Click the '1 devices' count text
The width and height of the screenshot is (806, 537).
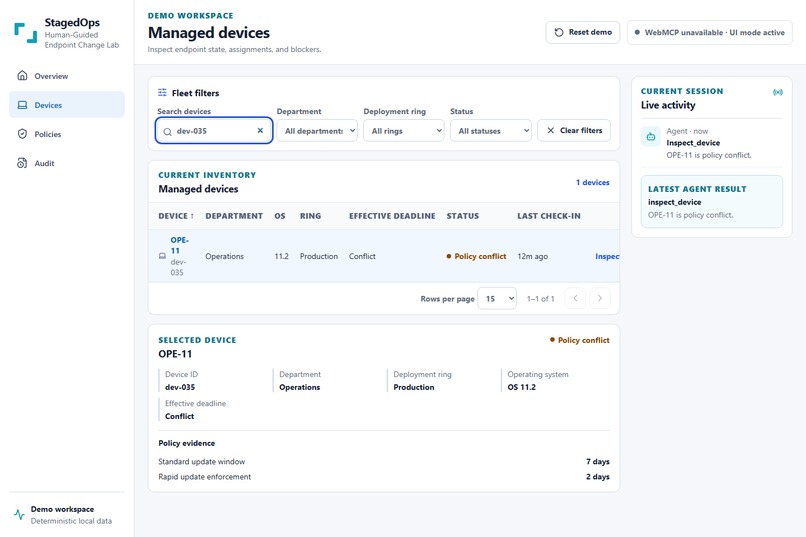(593, 182)
